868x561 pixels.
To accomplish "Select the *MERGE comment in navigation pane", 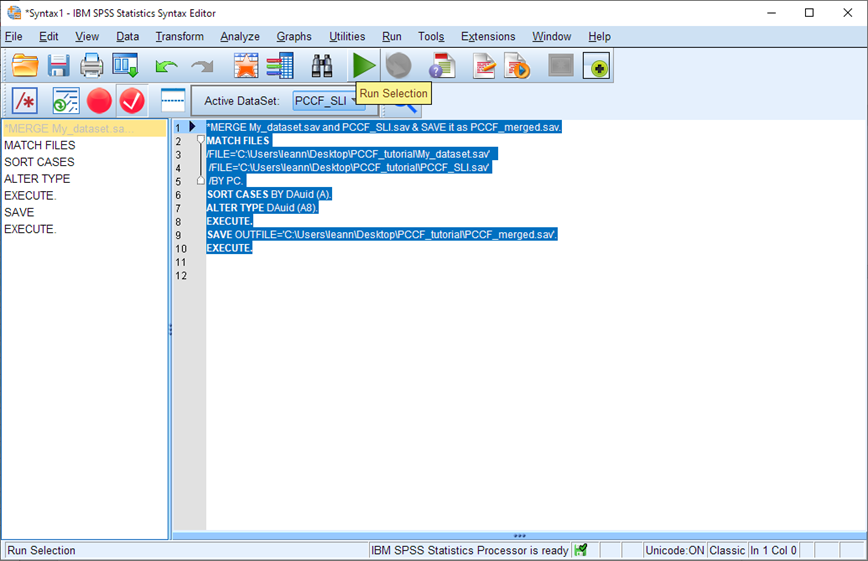I will pos(84,128).
